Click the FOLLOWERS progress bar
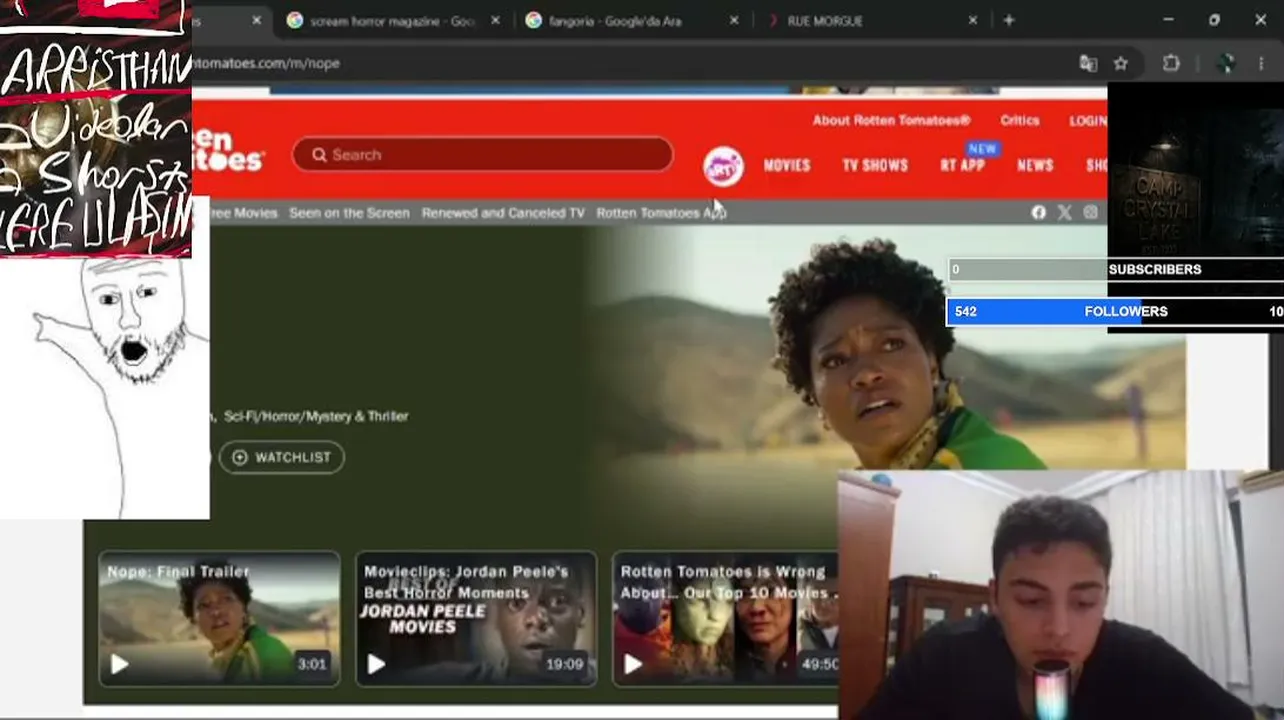Image resolution: width=1284 pixels, height=720 pixels. [1115, 311]
